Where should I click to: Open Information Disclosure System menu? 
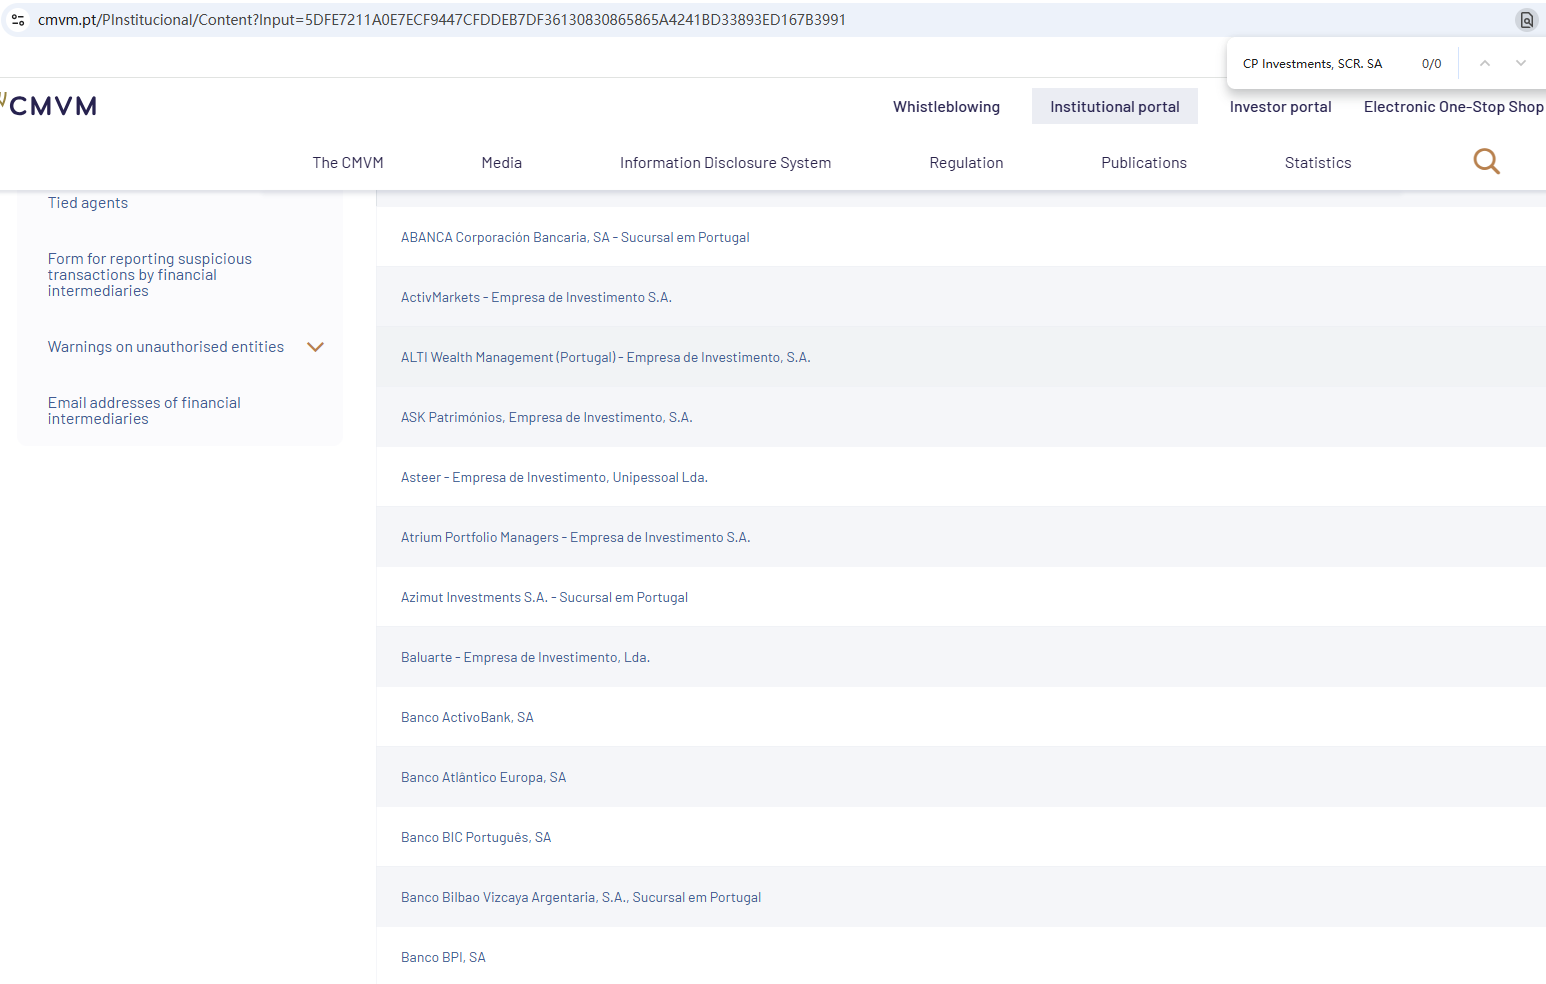(725, 163)
